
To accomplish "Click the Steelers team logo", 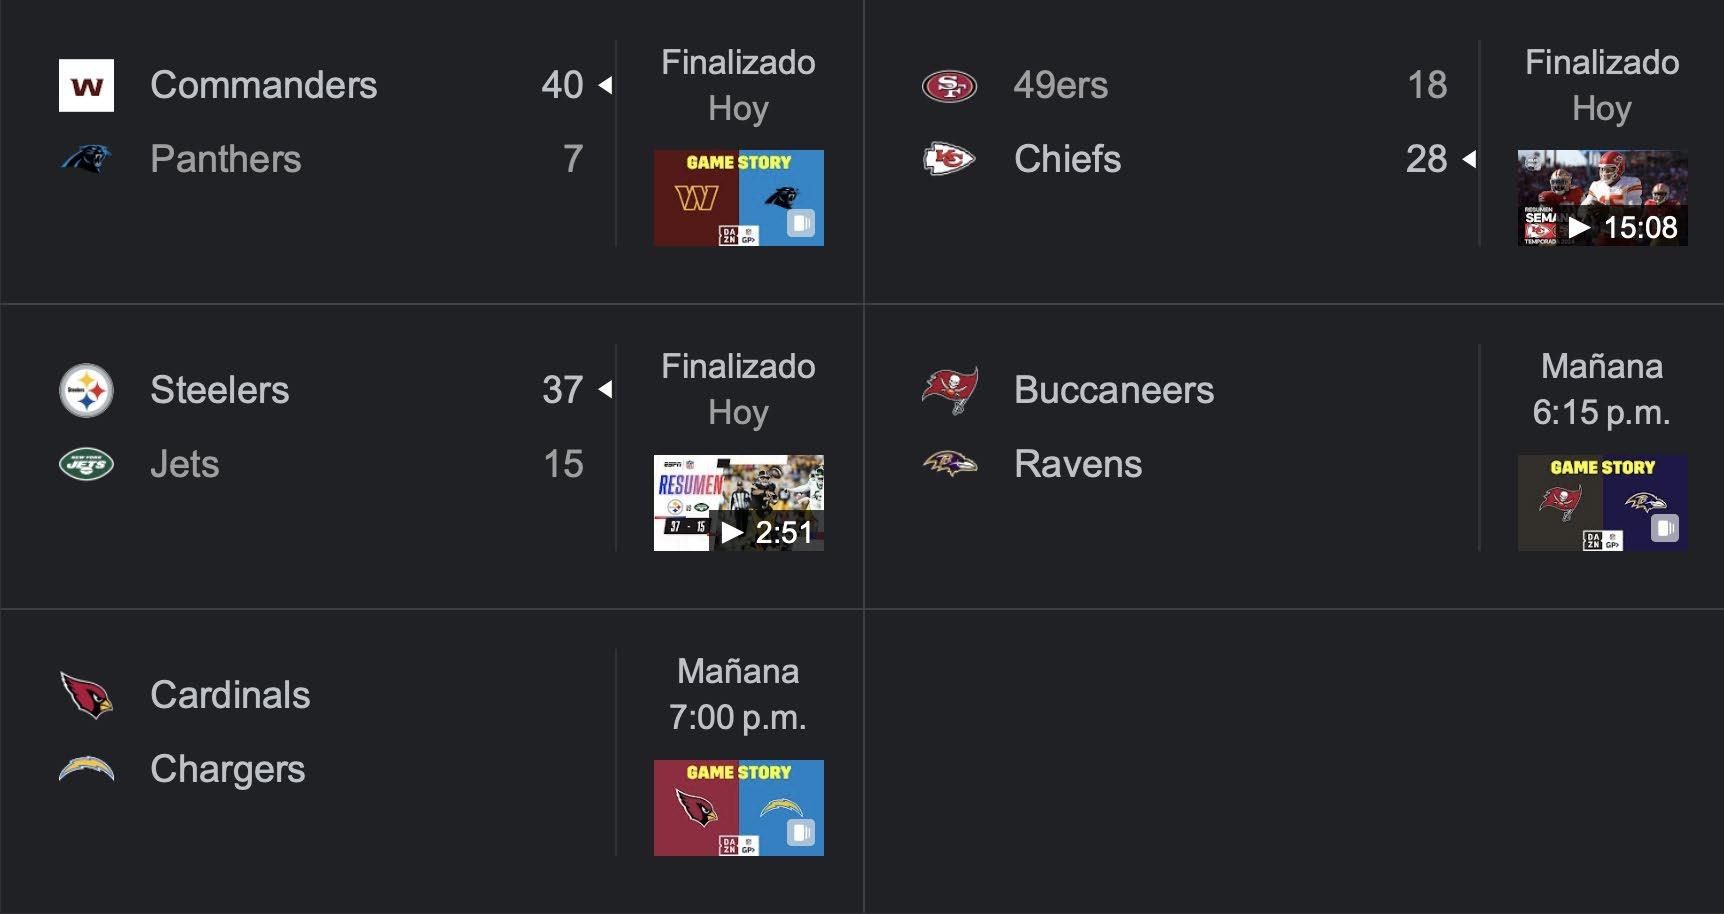I will pos(86,390).
